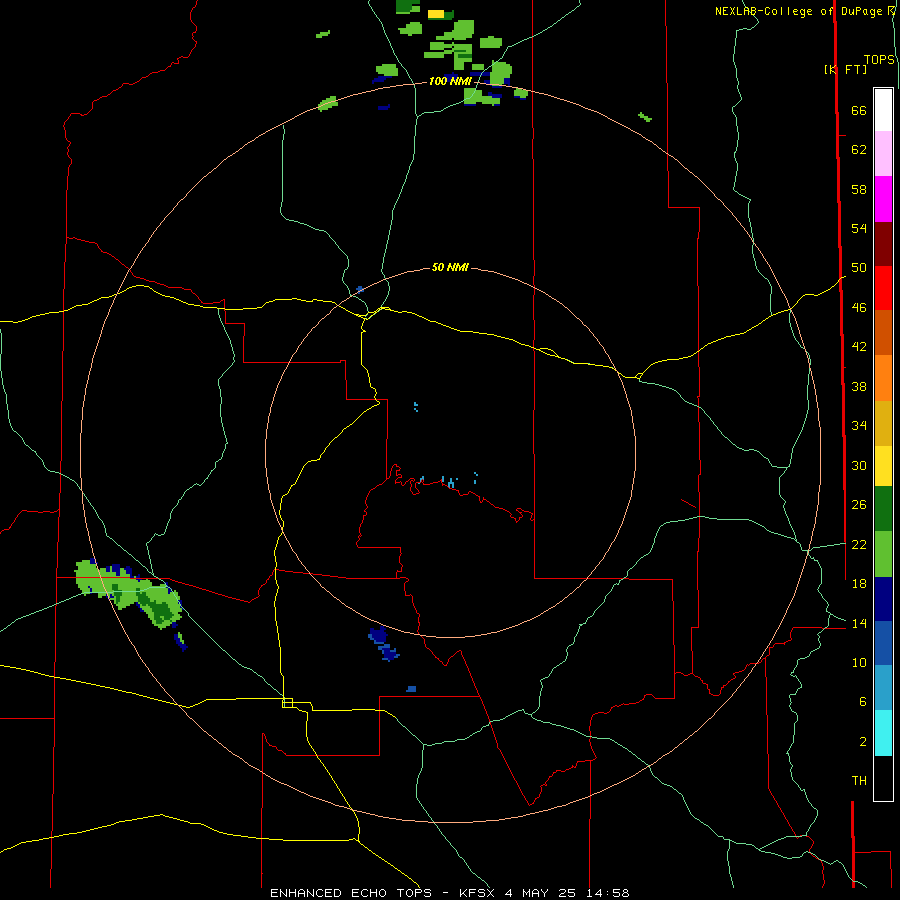Click the black TH swatch in legend
900x900 pixels.
tap(883, 778)
